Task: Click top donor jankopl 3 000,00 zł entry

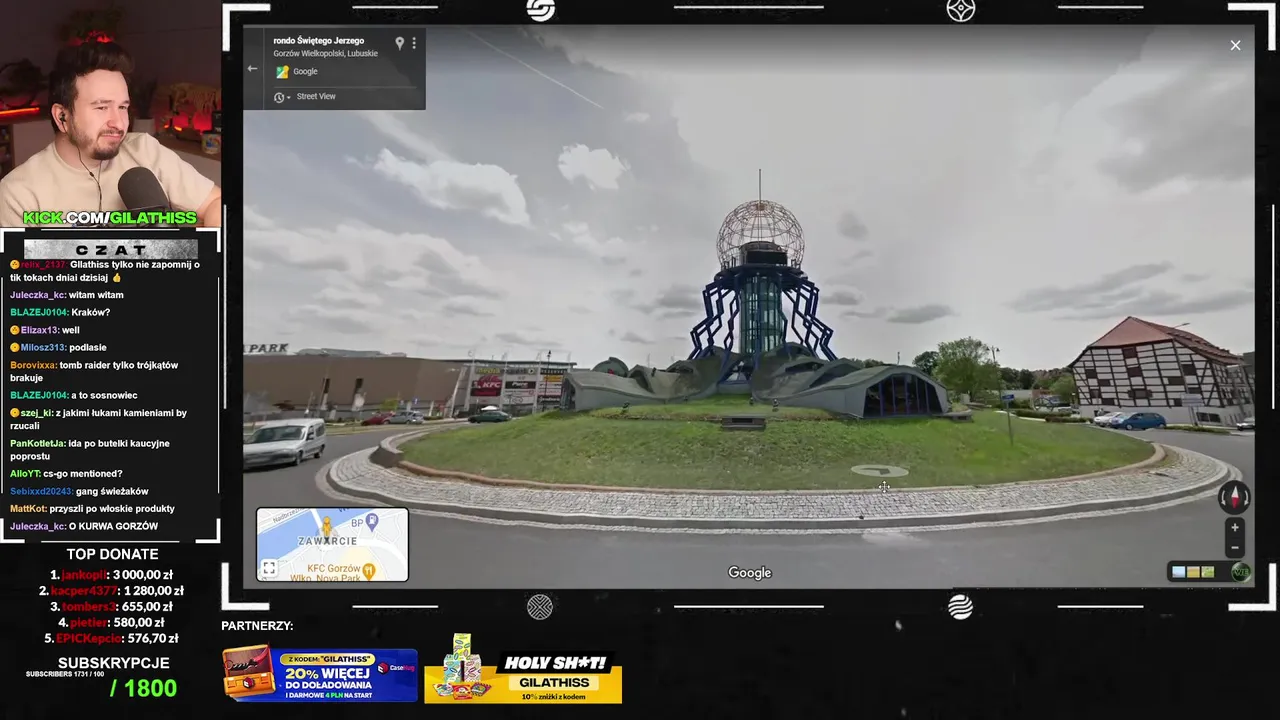Action: [111, 575]
